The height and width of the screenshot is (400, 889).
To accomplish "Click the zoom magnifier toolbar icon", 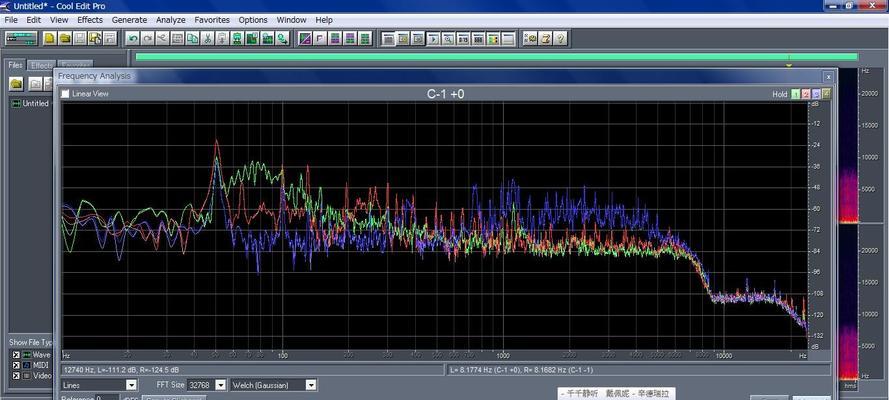I will (x=447, y=39).
